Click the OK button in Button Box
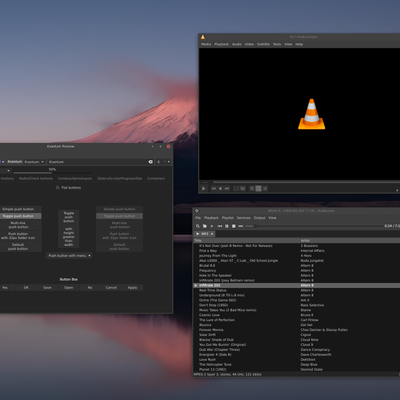Image resolution: width=400 pixels, height=400 pixels. click(x=26, y=287)
